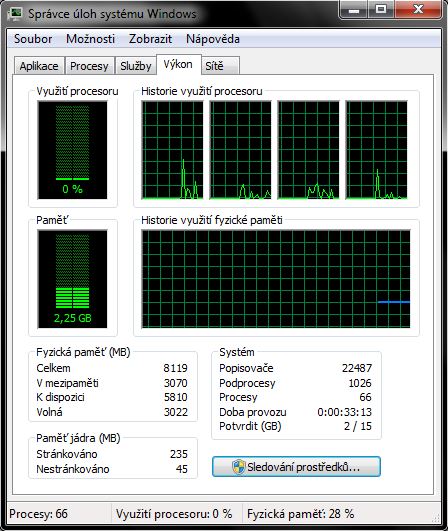
Task: Click the physical memory history graph
Action: (276, 279)
